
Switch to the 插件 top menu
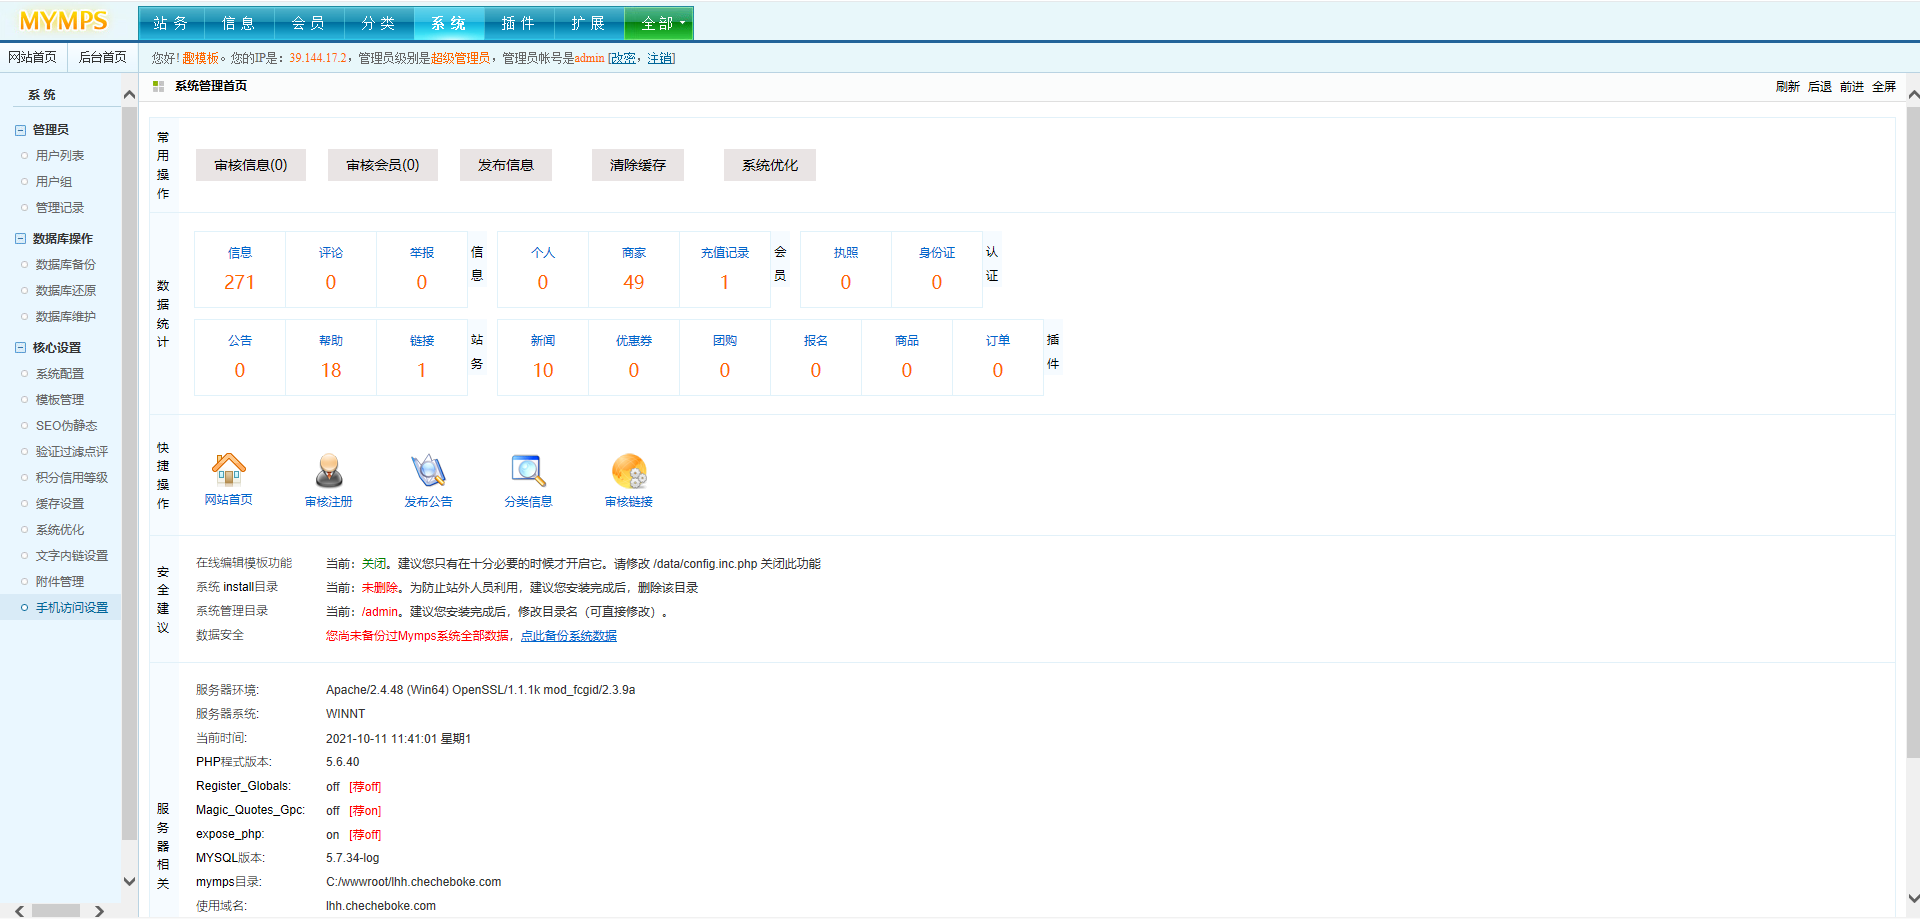[518, 23]
